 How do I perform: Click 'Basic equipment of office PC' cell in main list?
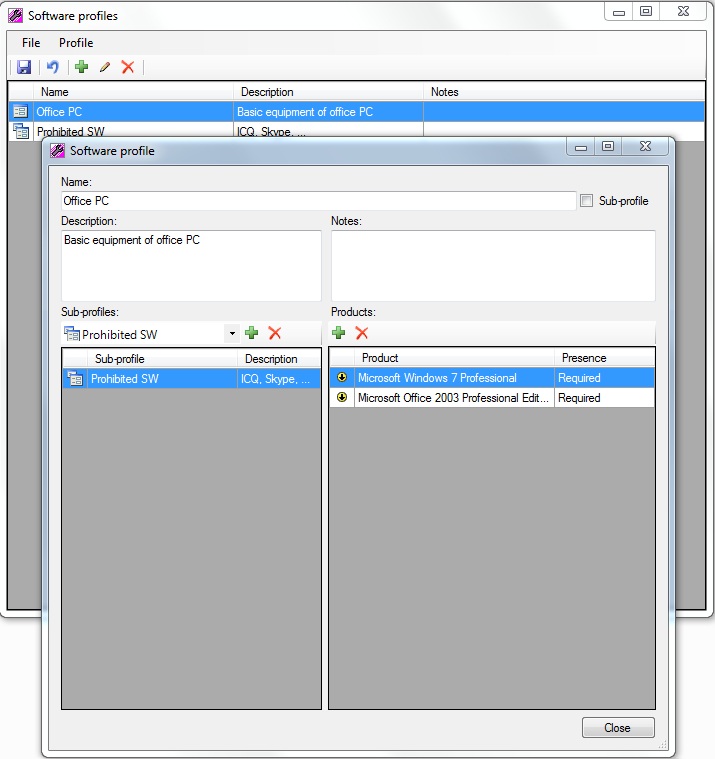pos(328,112)
